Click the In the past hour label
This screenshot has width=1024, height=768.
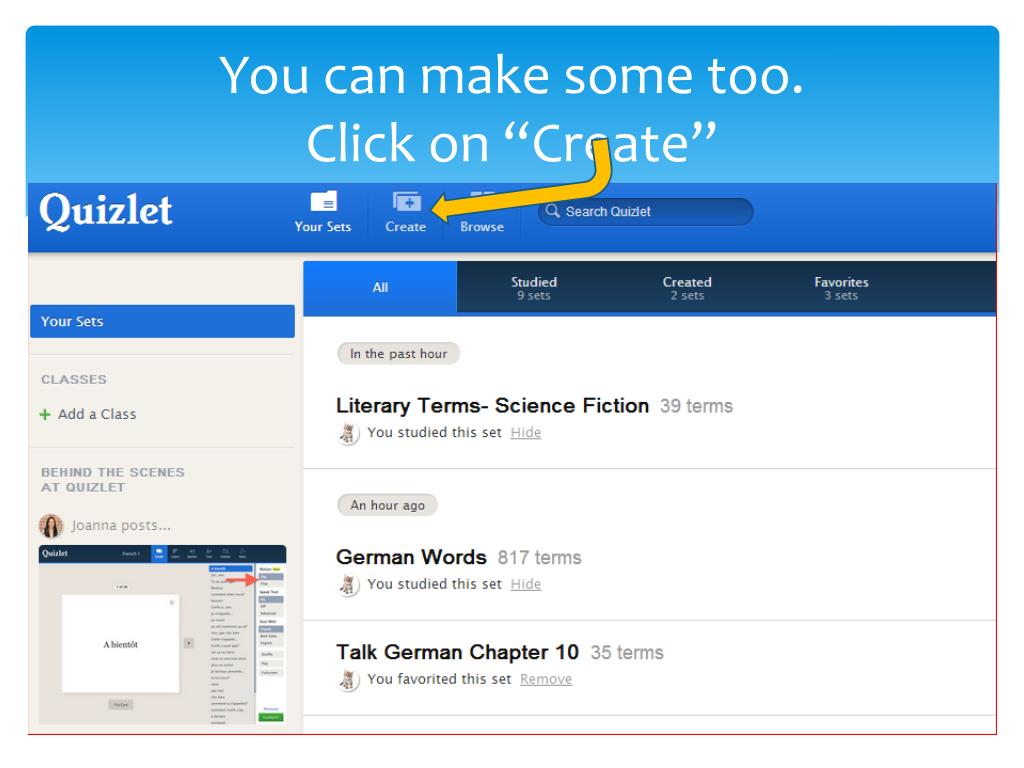[398, 353]
